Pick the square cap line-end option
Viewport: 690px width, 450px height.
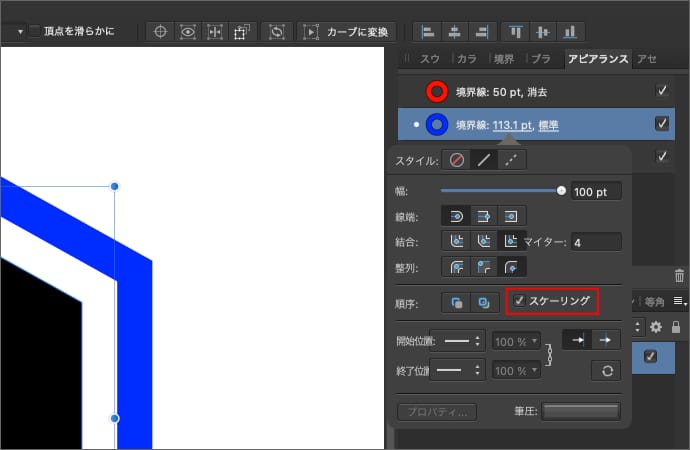(x=511, y=215)
